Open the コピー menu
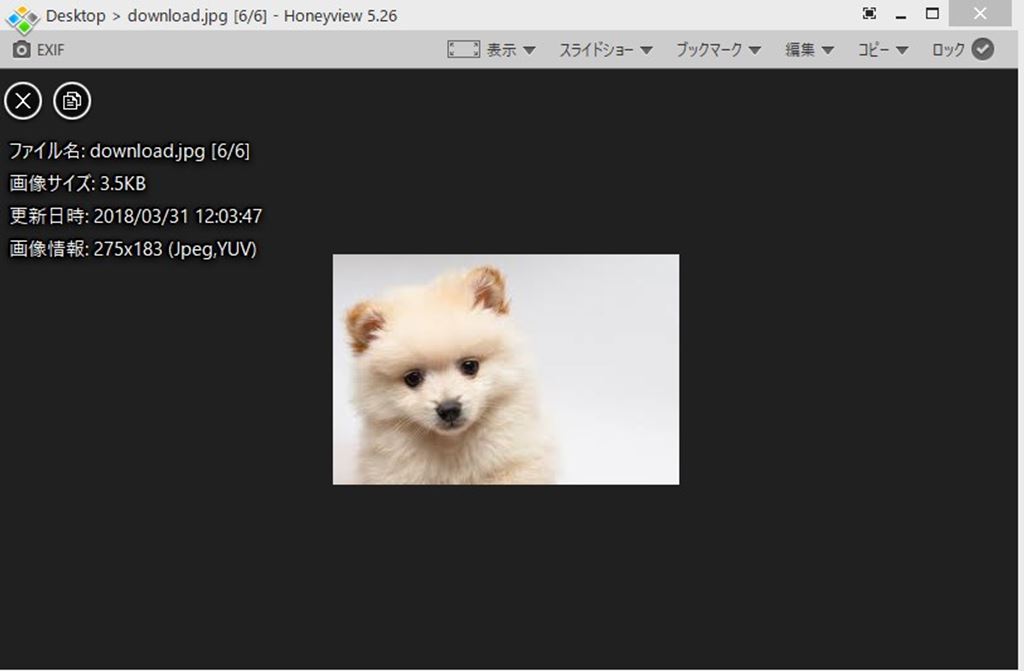This screenshot has width=1024, height=671. tap(882, 50)
